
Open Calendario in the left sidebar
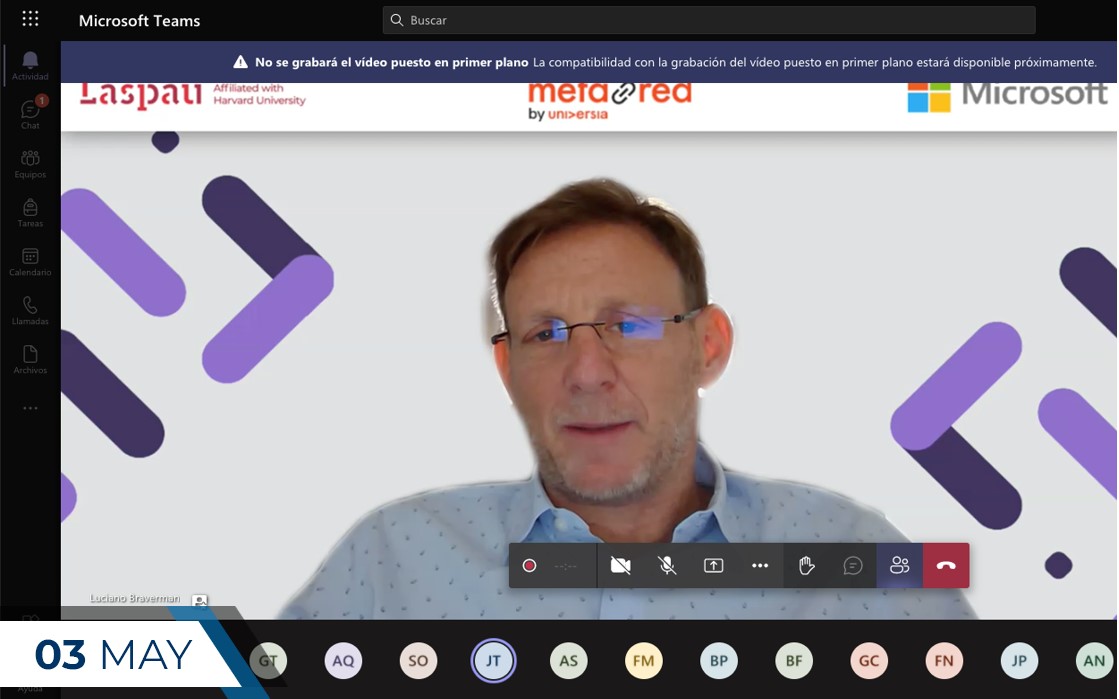click(30, 261)
